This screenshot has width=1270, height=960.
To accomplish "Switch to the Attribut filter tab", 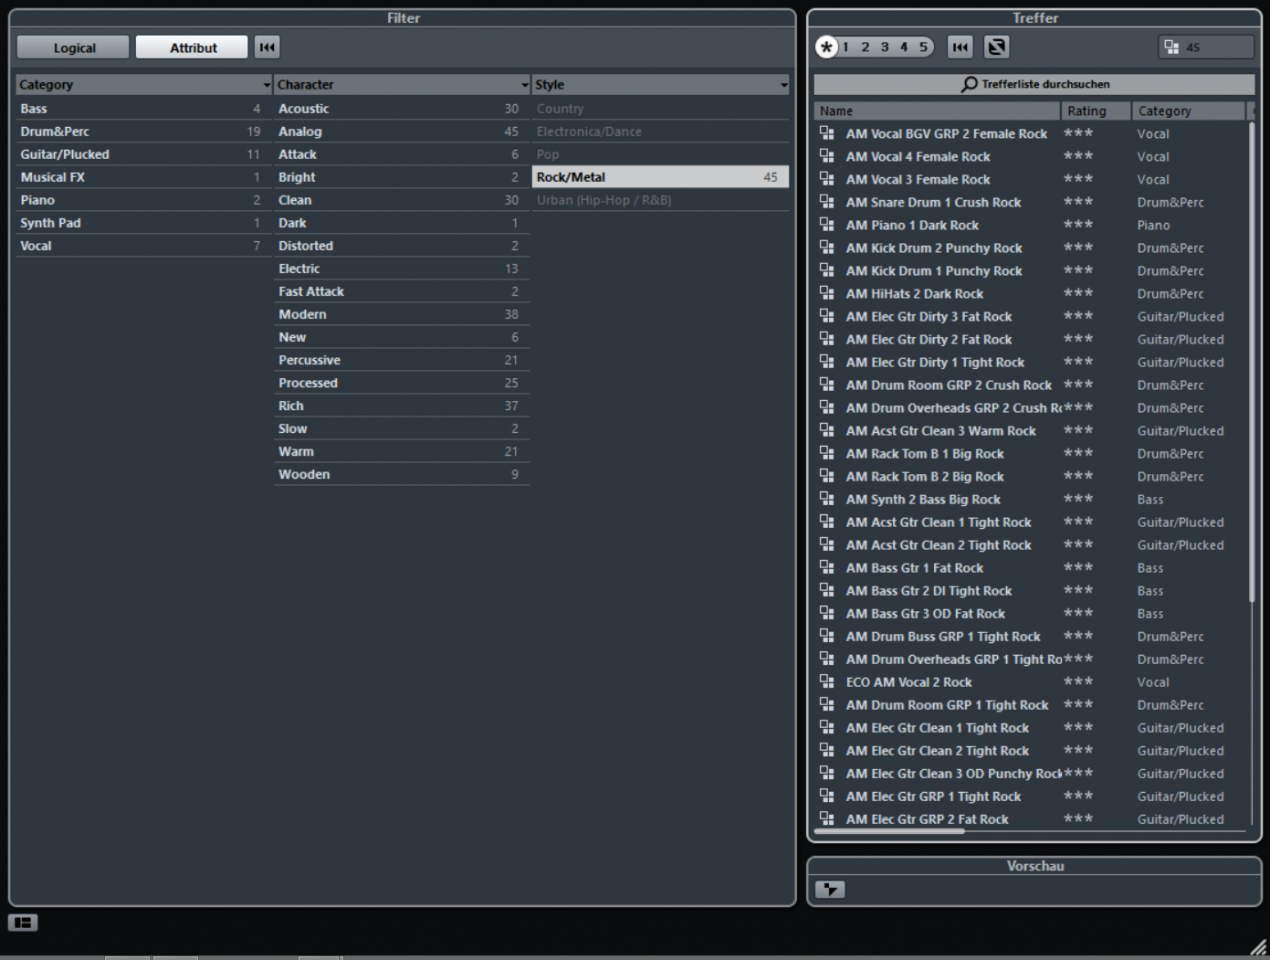I will (x=192, y=47).
